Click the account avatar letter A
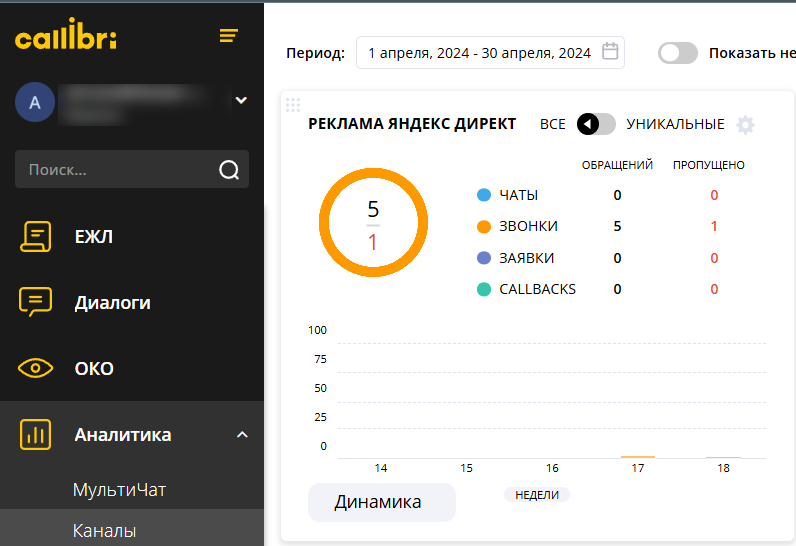 (x=35, y=102)
